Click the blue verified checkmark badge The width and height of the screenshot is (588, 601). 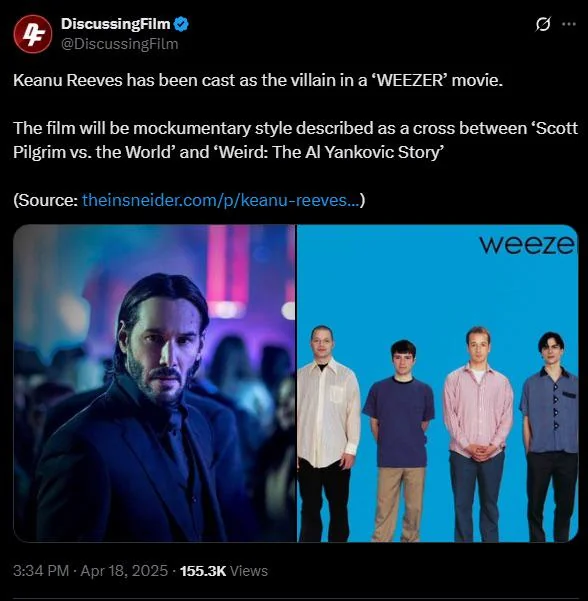click(x=181, y=24)
